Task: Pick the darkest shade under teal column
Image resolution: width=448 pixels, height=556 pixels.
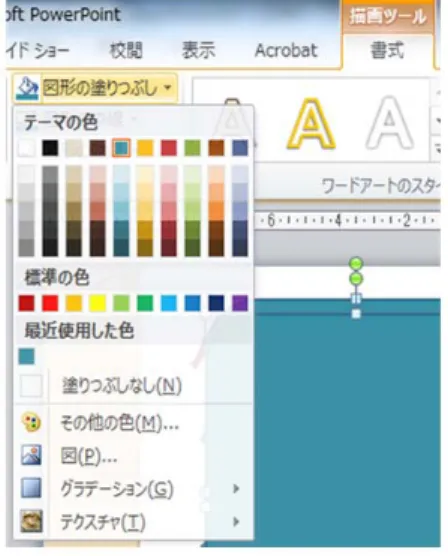Action: pos(121,248)
